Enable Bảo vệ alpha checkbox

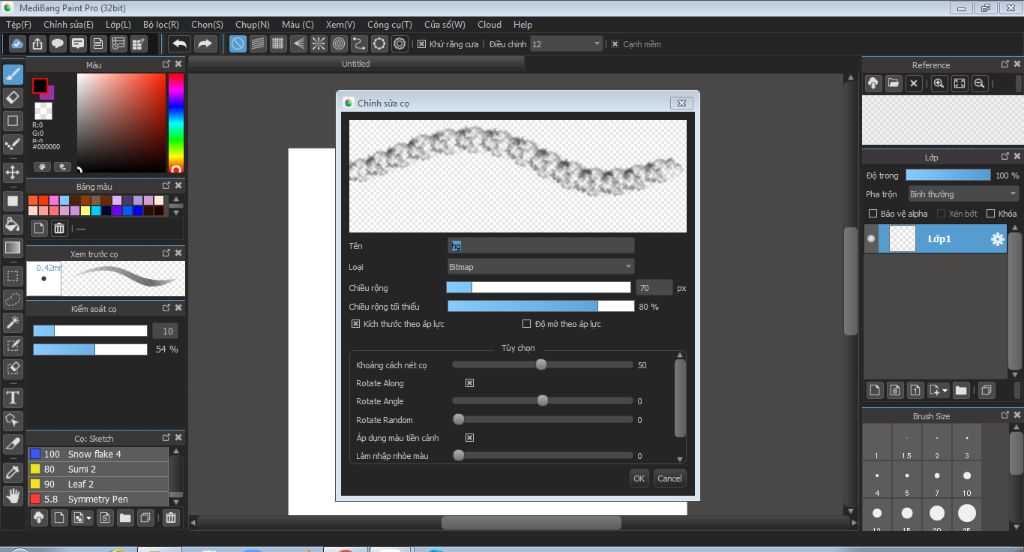pyautogui.click(x=873, y=213)
